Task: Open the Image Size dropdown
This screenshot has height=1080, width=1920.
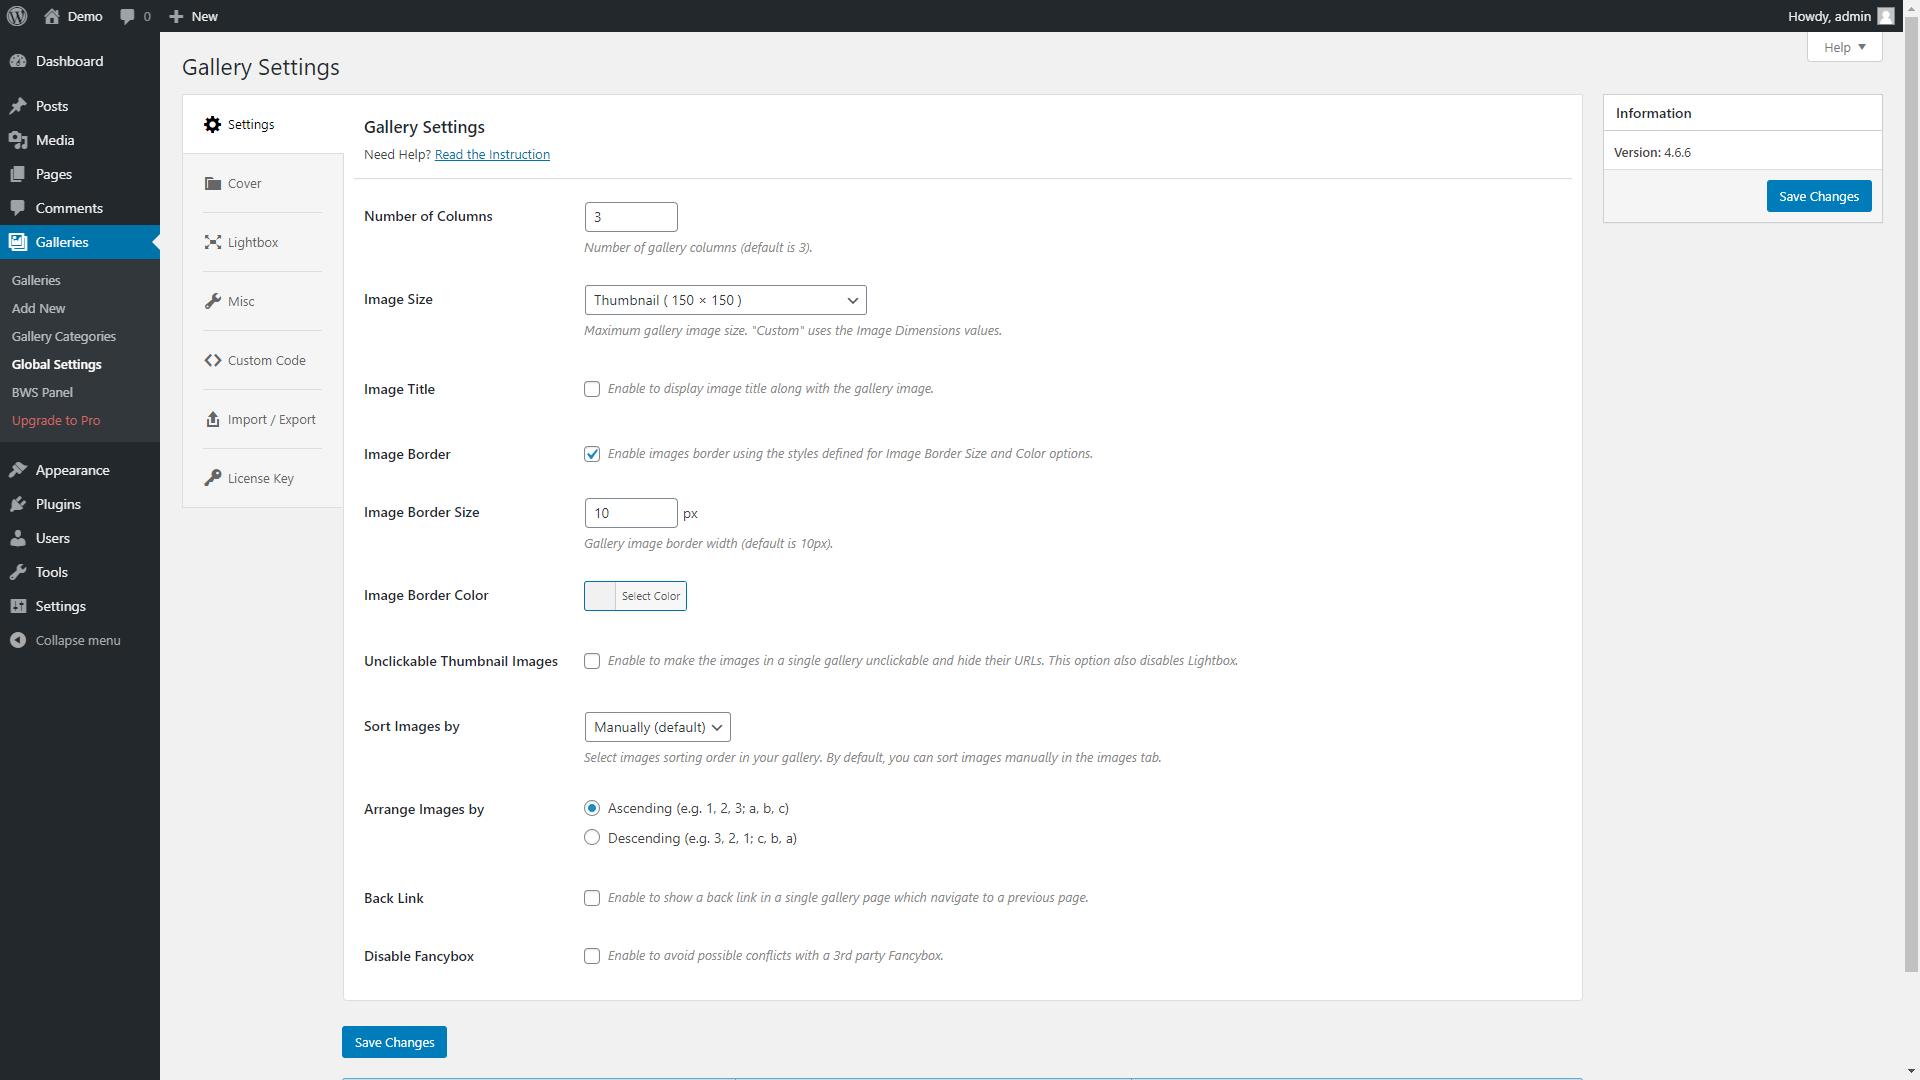Action: (x=725, y=299)
